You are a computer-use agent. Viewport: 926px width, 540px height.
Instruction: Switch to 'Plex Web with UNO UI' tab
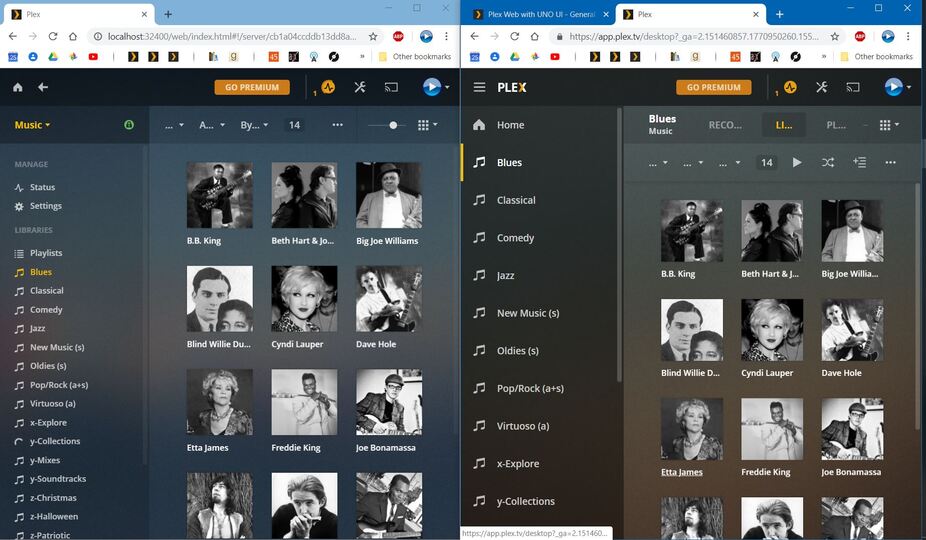540,14
